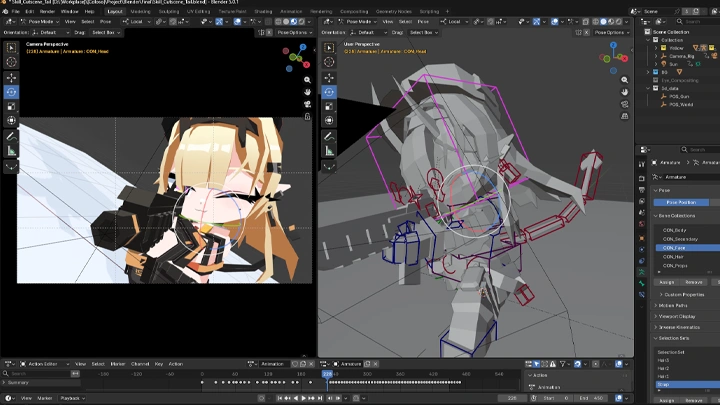Toggle material preview shading in left viewport
720x405 pixels.
point(294,22)
